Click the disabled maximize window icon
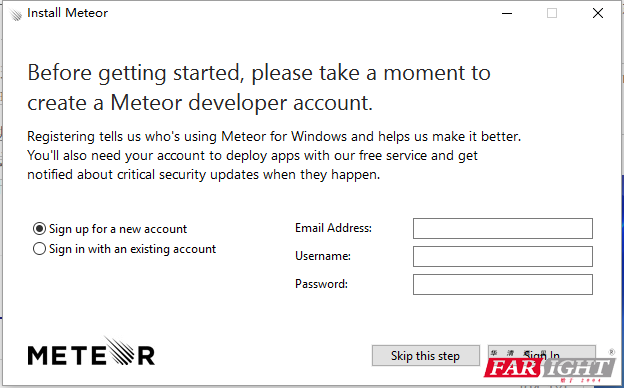The width and height of the screenshot is (624, 388). (x=552, y=13)
